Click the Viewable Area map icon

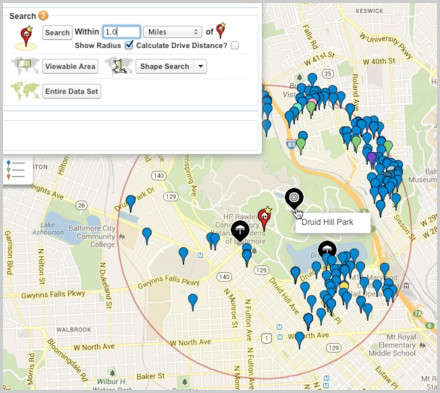pyautogui.click(x=25, y=66)
